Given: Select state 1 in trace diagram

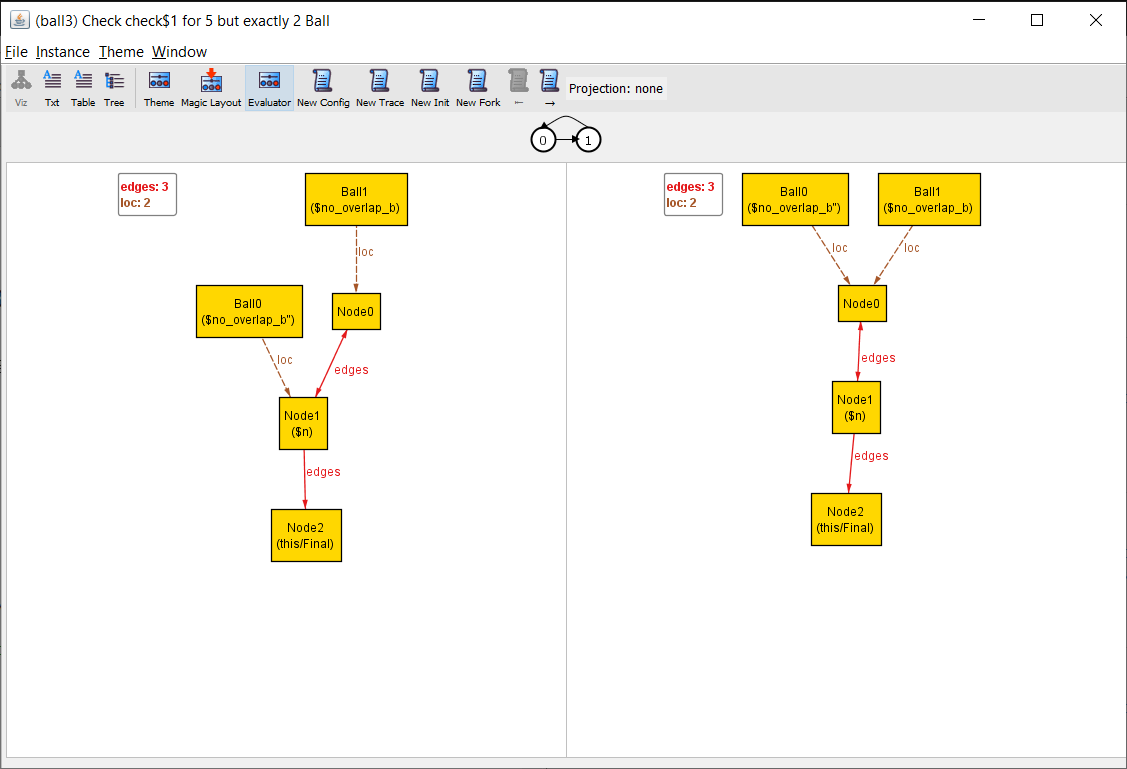Looking at the screenshot, I should pos(588,140).
